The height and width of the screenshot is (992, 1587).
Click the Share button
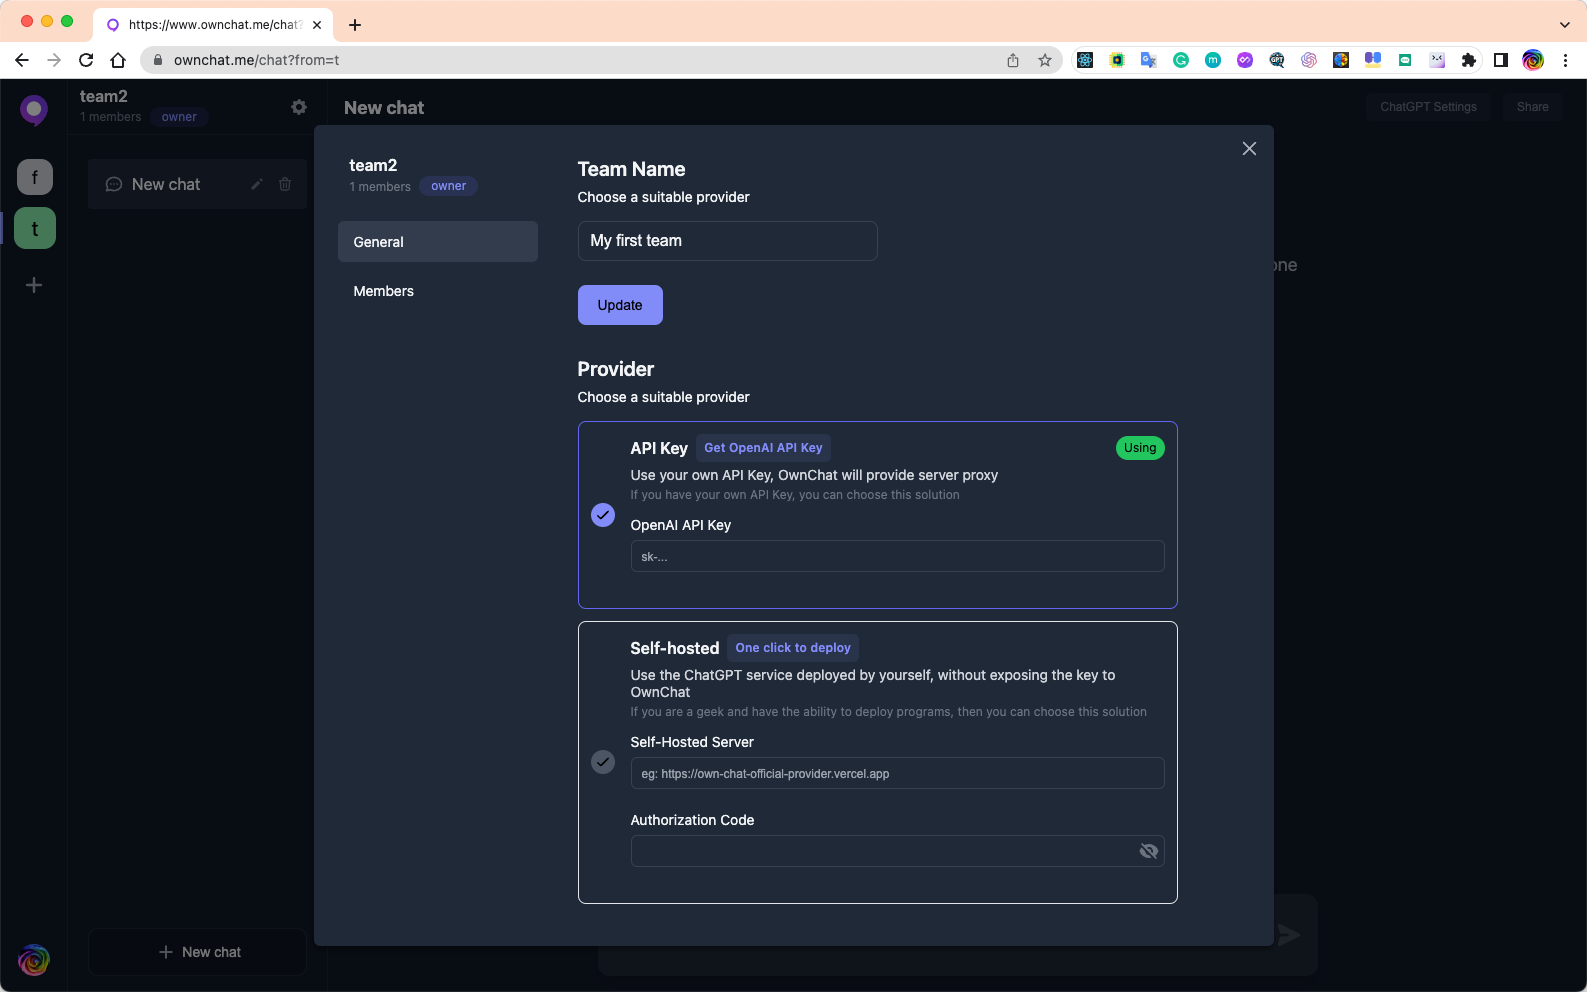(1532, 107)
